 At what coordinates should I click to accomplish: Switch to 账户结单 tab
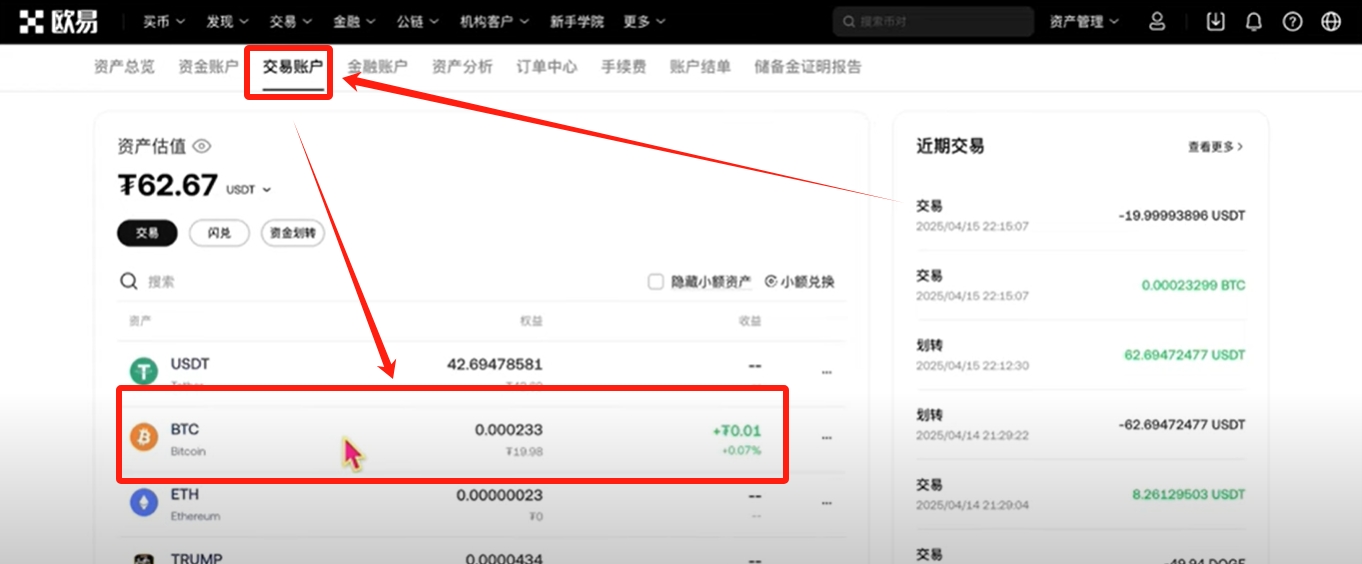(700, 67)
